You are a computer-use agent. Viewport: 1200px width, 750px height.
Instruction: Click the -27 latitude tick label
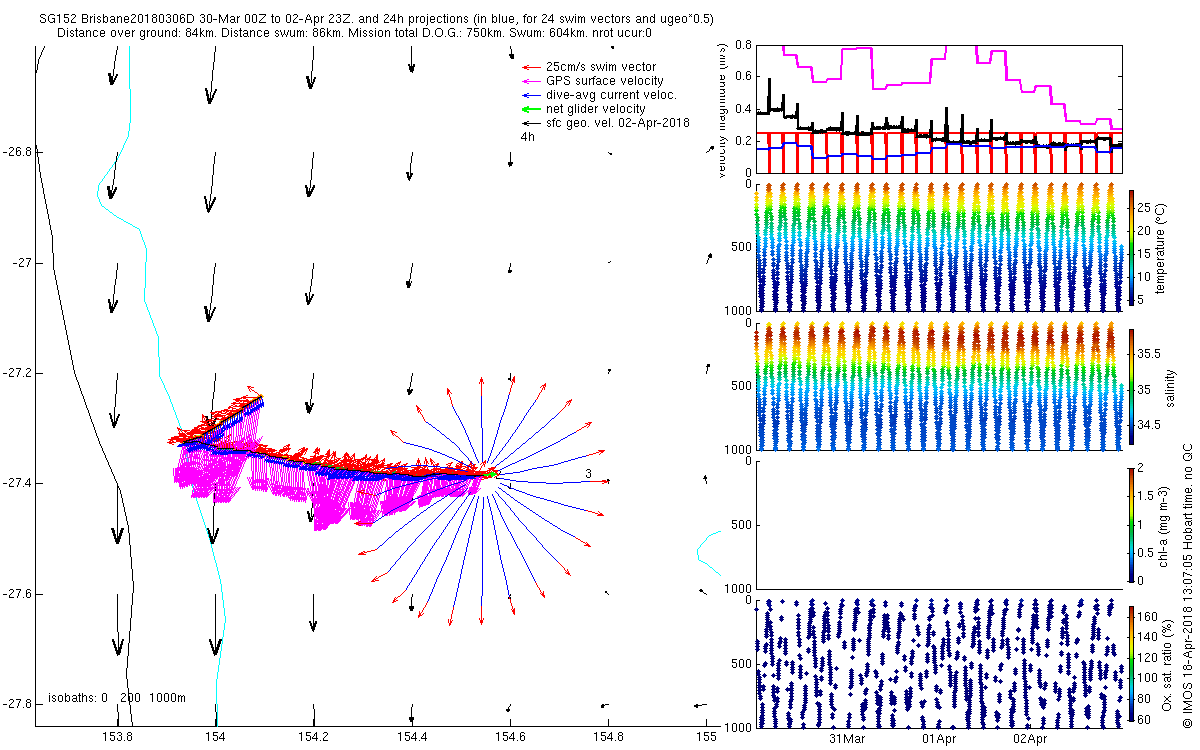(x=21, y=263)
